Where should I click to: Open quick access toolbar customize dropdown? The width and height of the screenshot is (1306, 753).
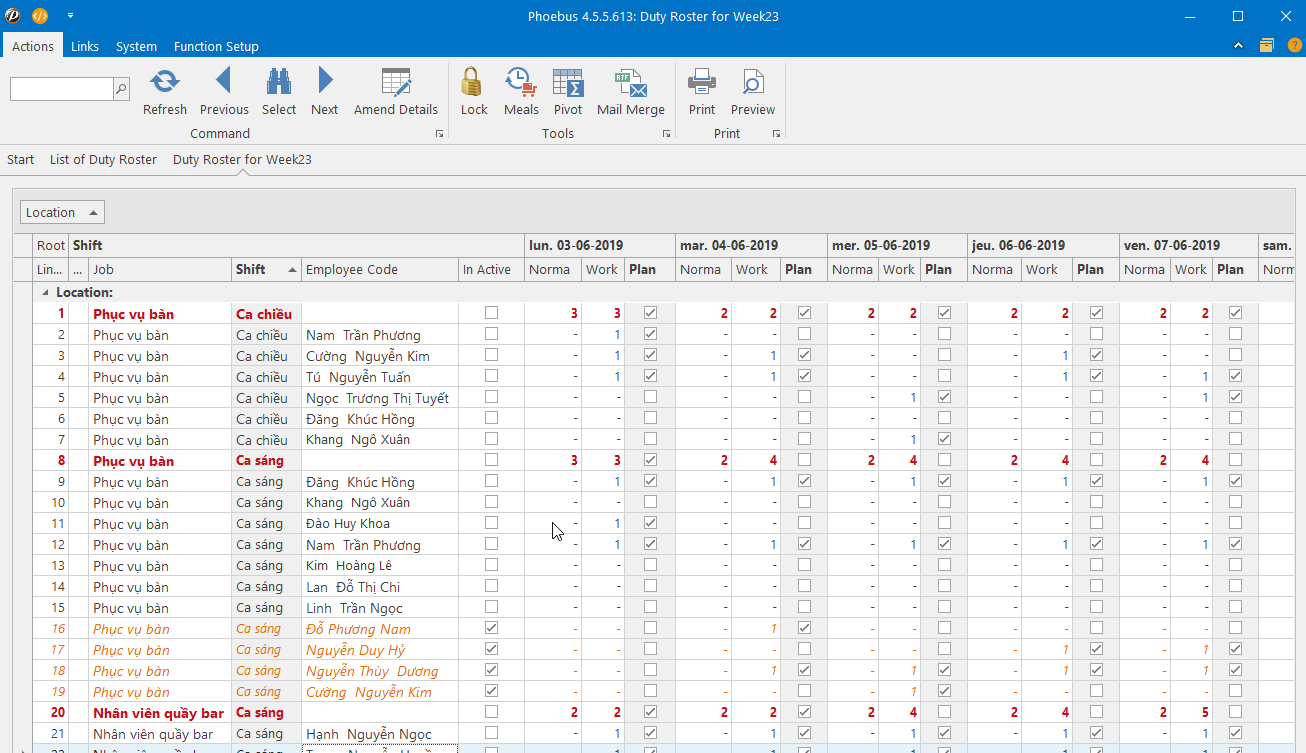70,16
